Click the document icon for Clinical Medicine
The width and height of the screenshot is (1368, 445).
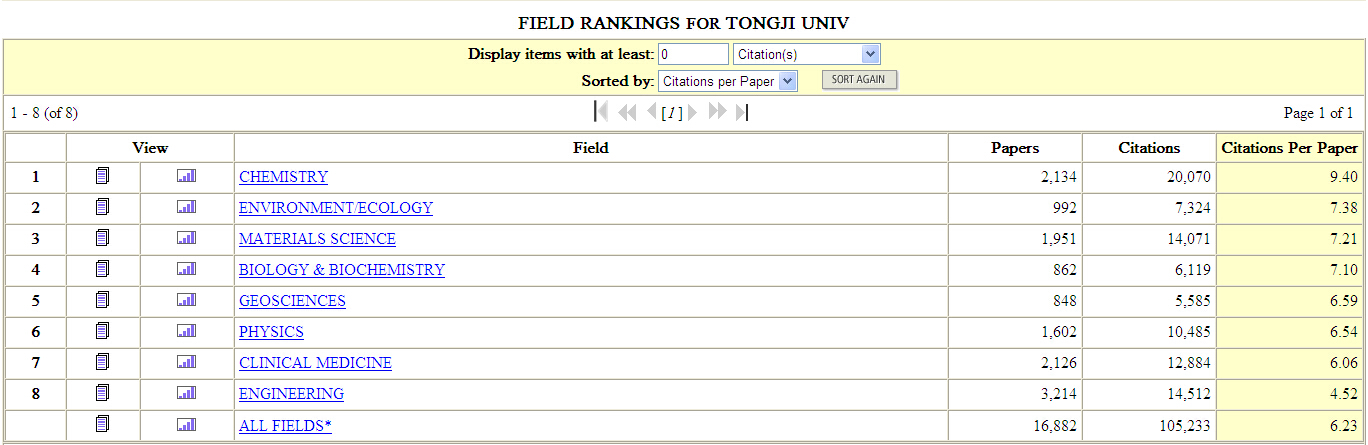pyautogui.click(x=102, y=362)
